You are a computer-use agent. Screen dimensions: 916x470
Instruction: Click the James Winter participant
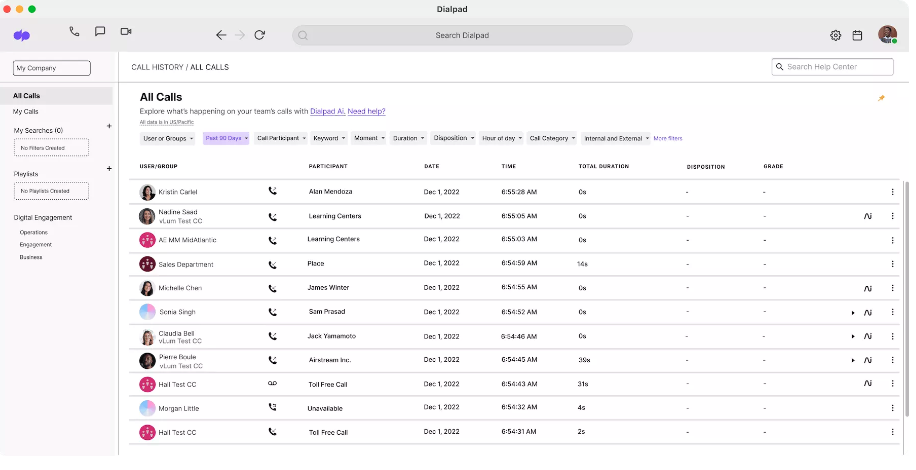(328, 288)
